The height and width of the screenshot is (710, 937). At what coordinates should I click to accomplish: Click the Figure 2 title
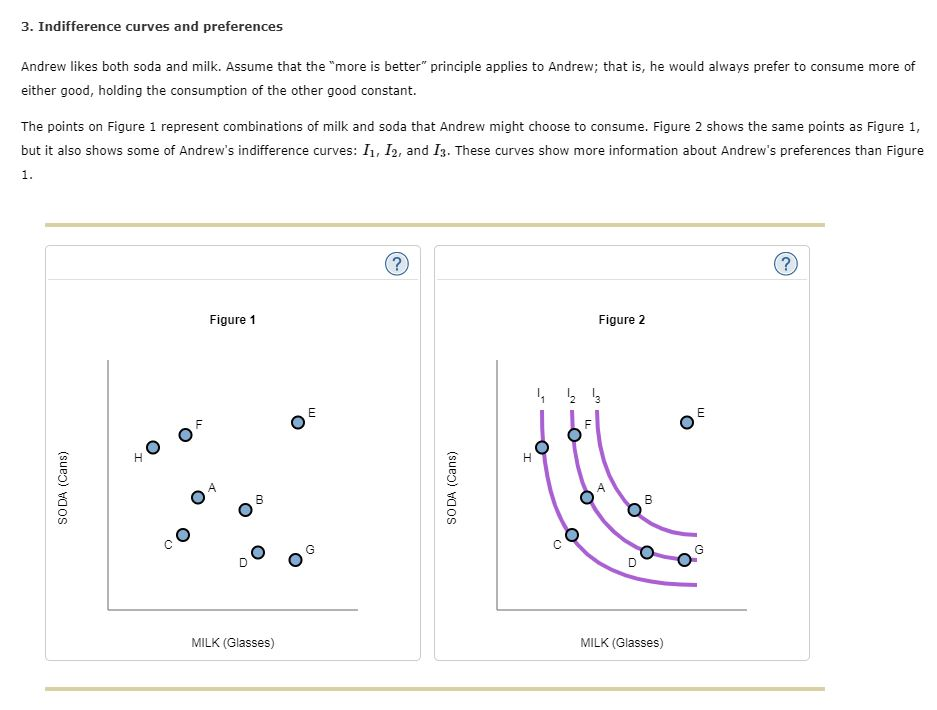pyautogui.click(x=622, y=320)
